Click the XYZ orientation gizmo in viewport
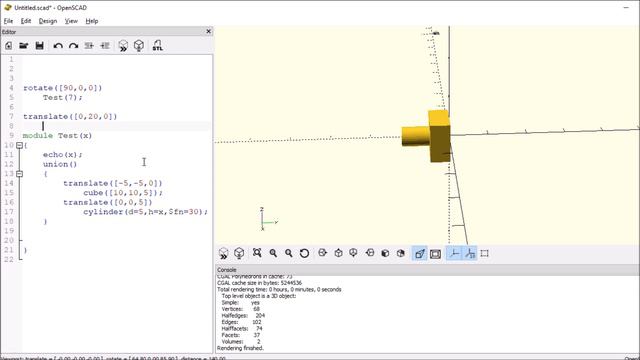This screenshot has width=640, height=360. click(268, 219)
